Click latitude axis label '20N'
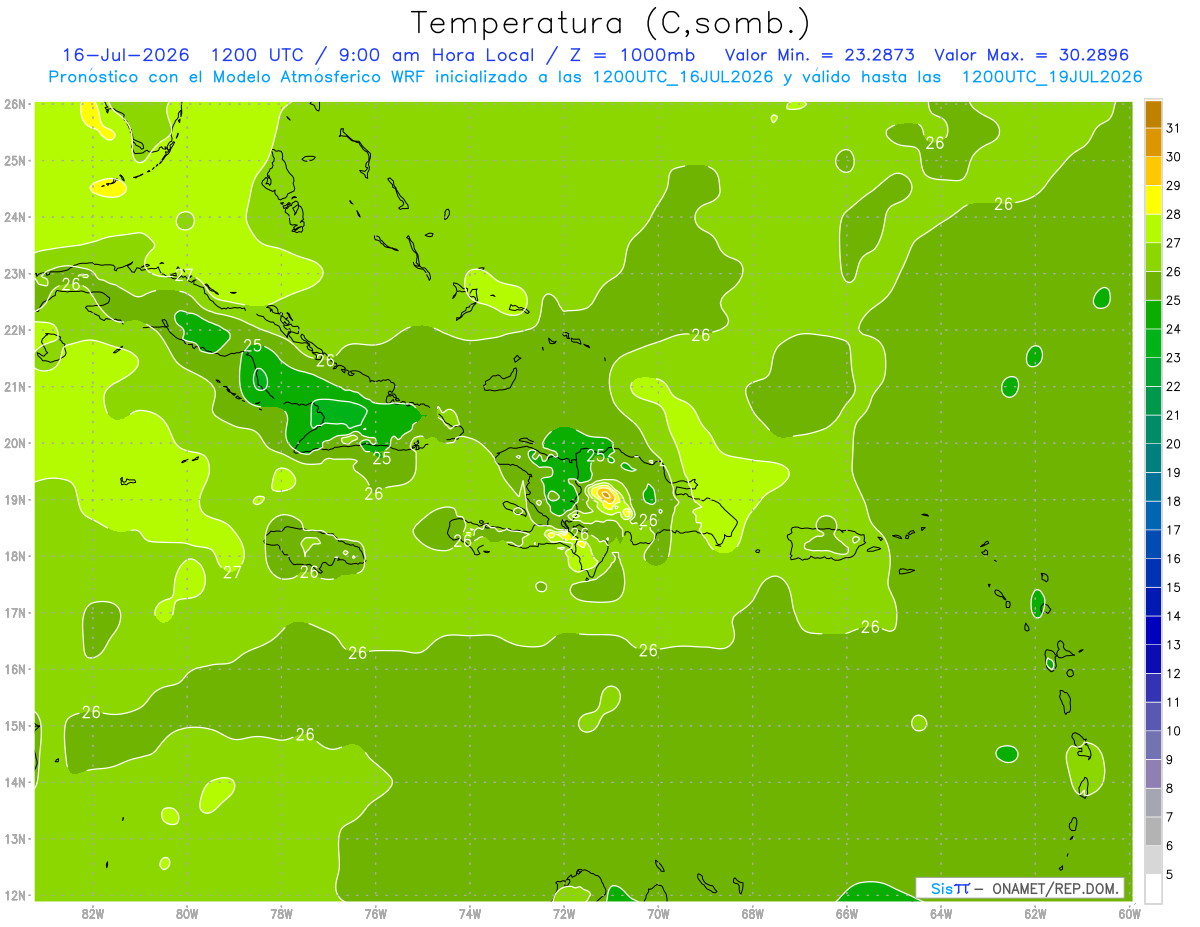 click(x=15, y=443)
